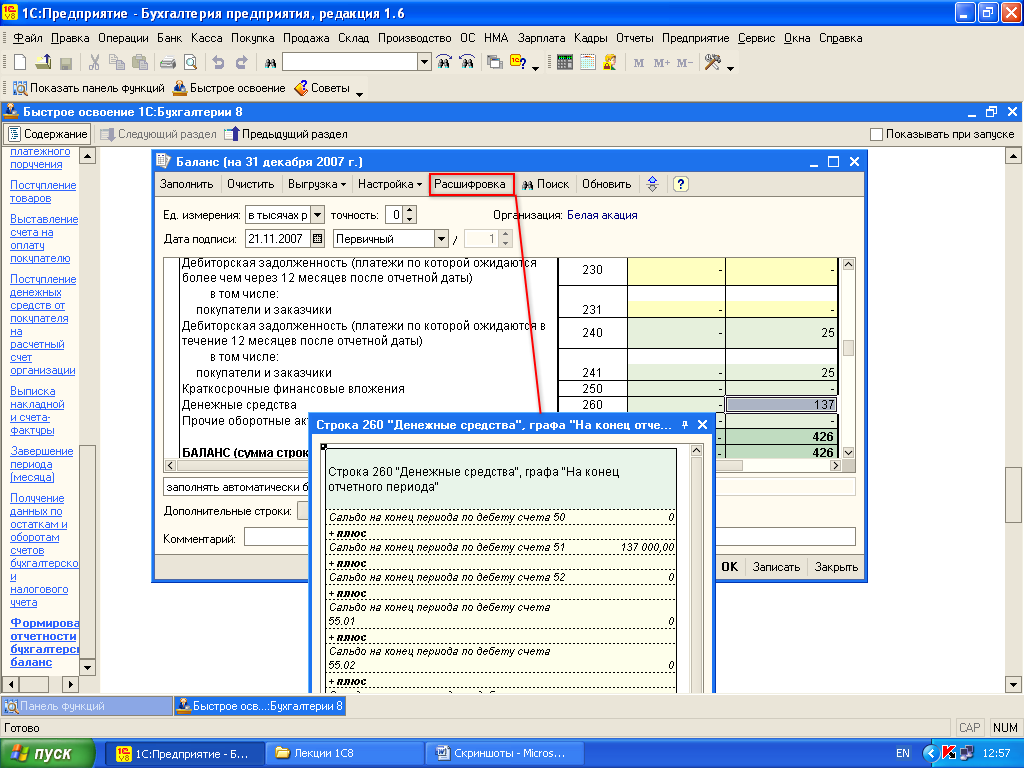Open the calendar picker next to Дата подписи
The height and width of the screenshot is (768, 1024).
point(317,238)
